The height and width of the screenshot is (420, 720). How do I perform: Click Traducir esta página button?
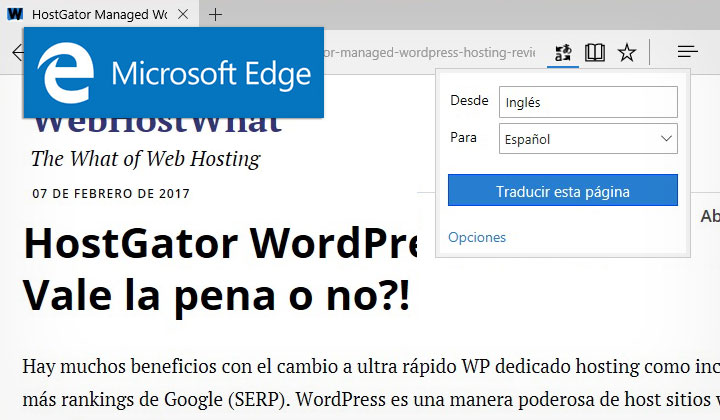pyautogui.click(x=563, y=190)
